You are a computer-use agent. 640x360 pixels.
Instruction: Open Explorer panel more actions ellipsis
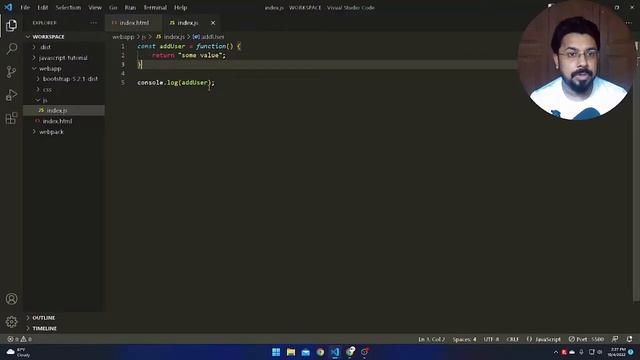[93, 23]
